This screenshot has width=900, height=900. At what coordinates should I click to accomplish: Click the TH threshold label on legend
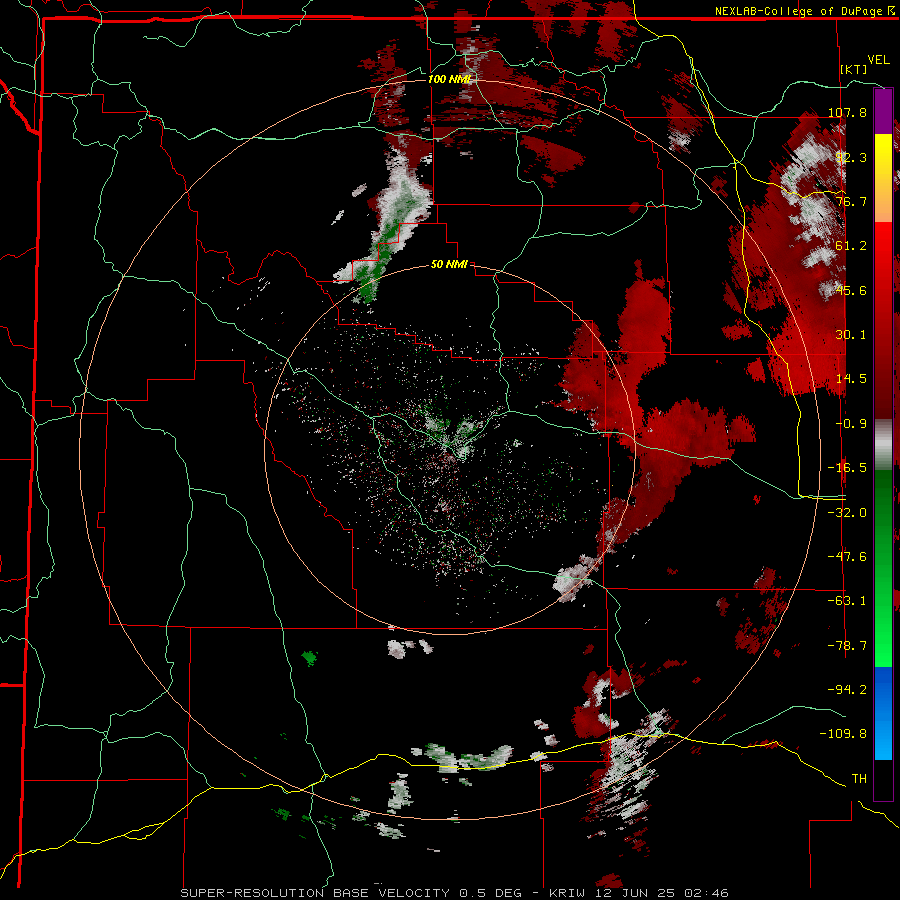pyautogui.click(x=859, y=779)
